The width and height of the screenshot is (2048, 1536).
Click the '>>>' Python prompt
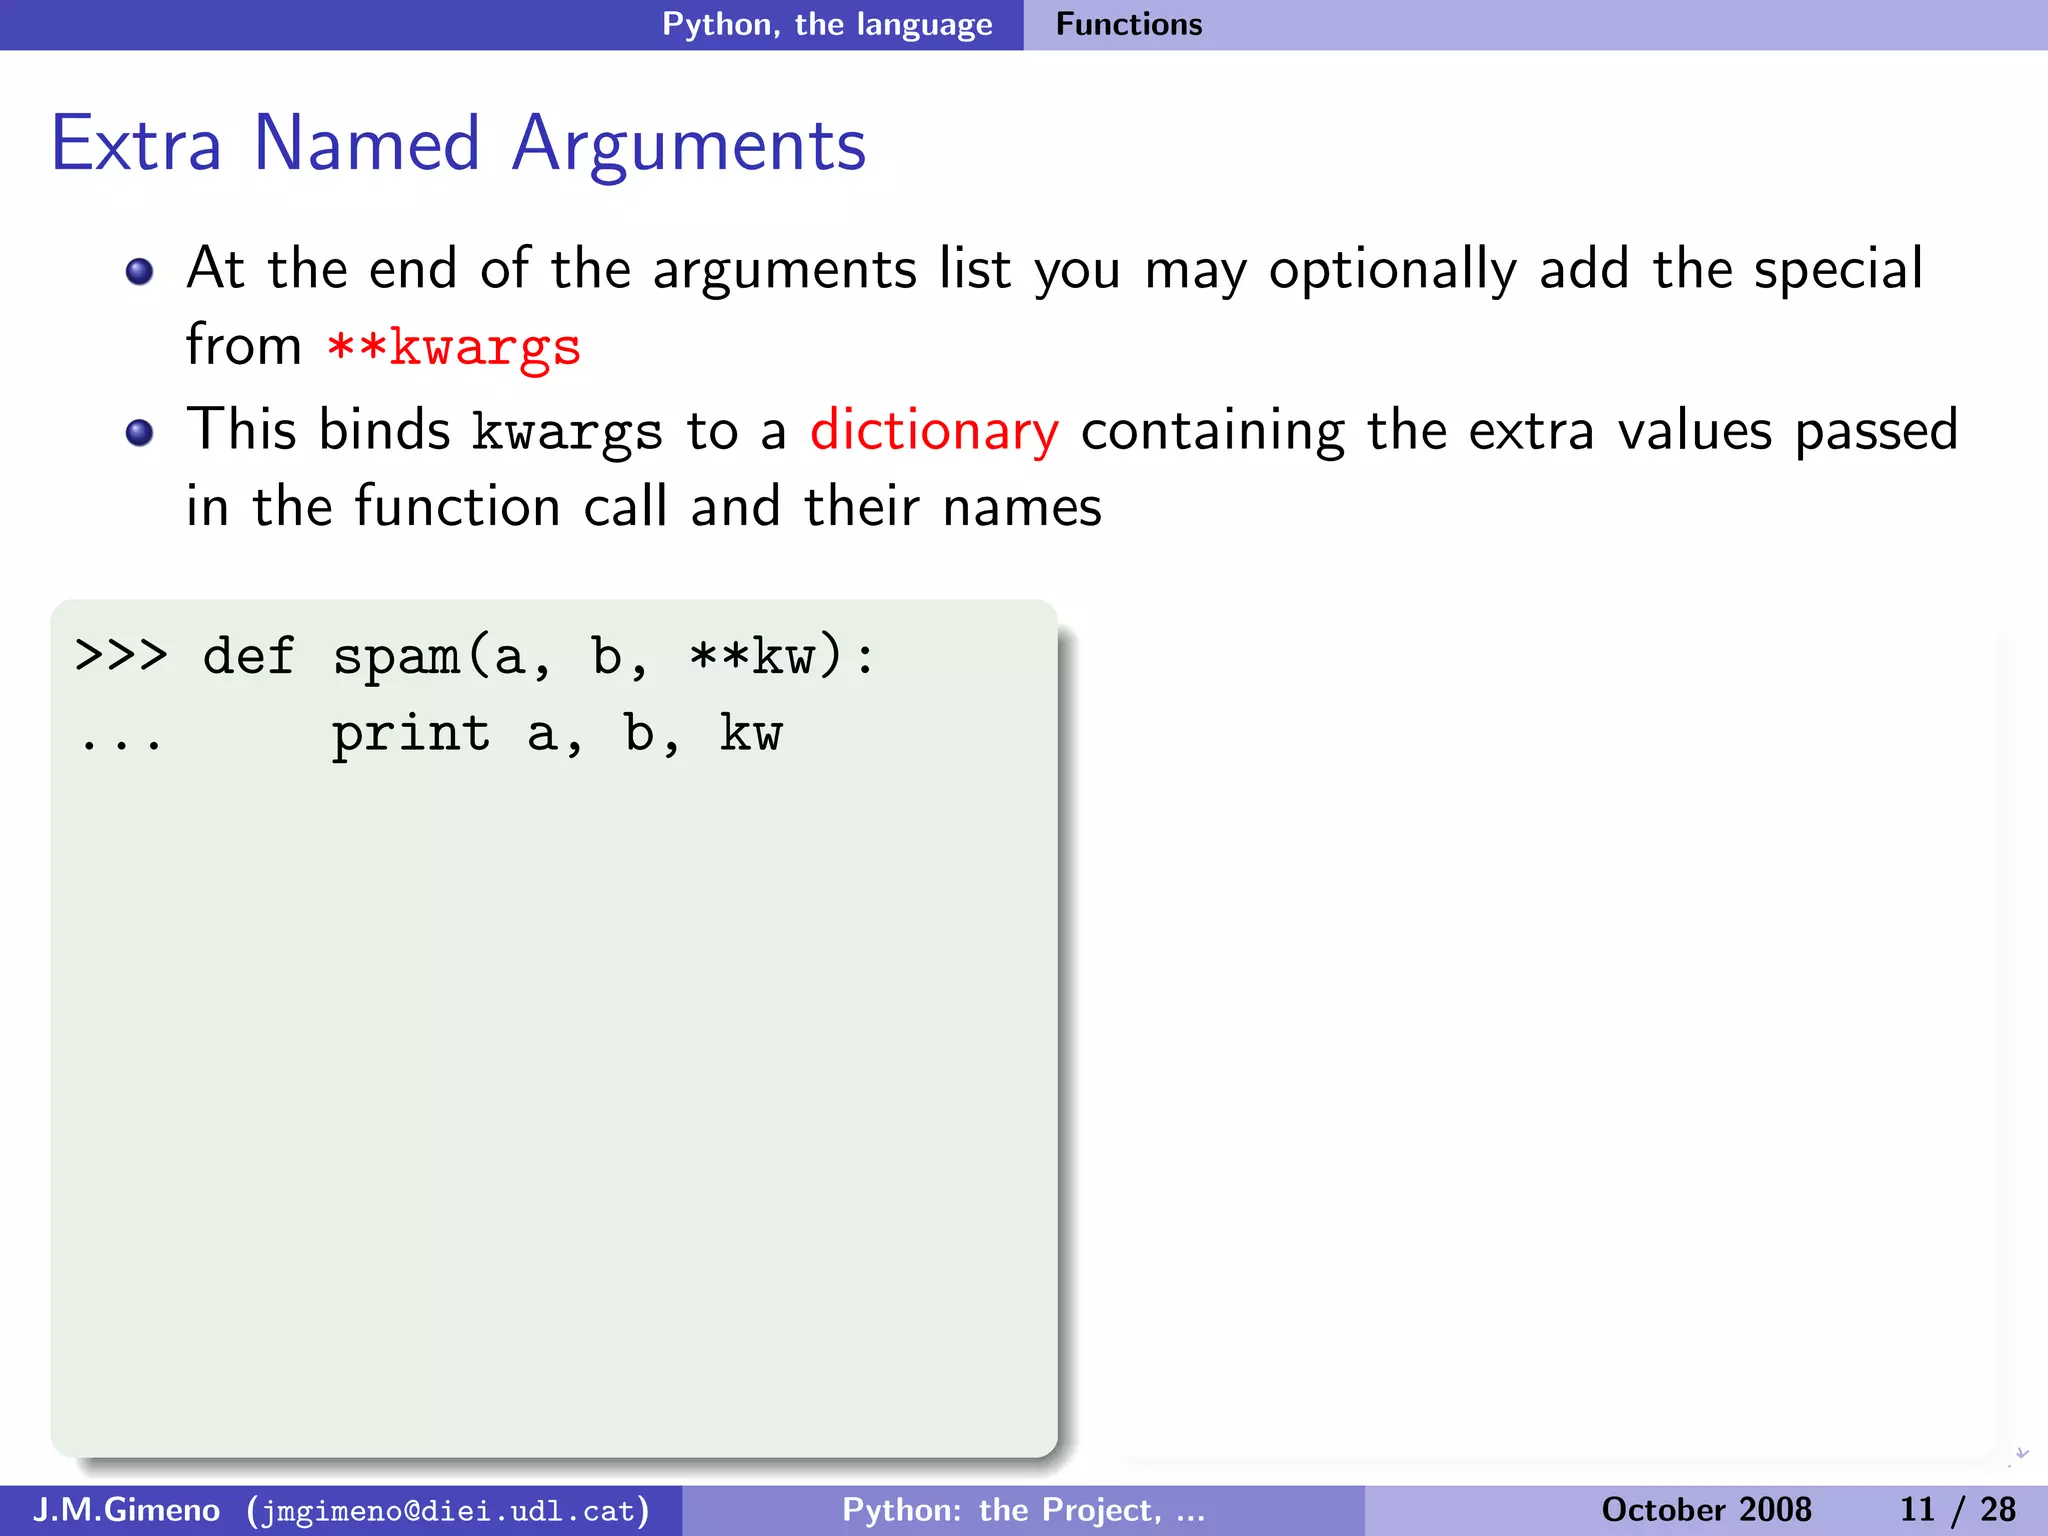(x=121, y=656)
